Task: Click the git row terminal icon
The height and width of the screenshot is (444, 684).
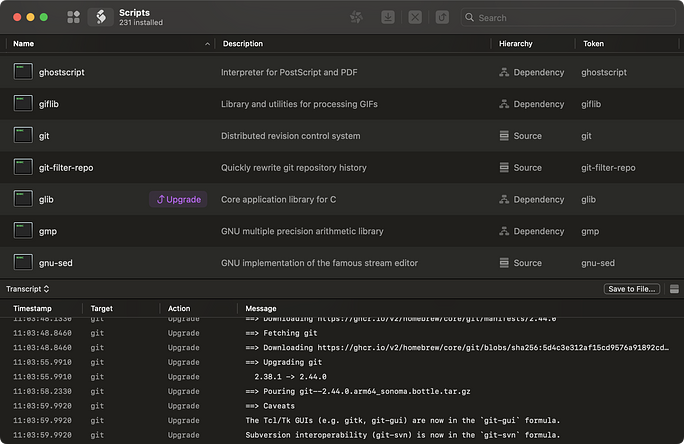Action: [x=23, y=135]
